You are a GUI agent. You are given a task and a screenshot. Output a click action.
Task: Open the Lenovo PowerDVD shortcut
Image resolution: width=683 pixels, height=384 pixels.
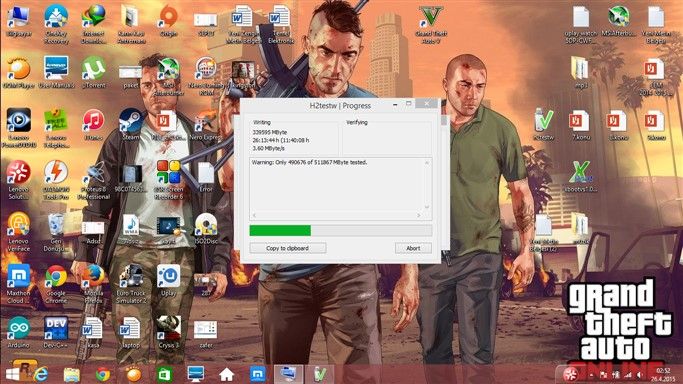[x=18, y=128]
